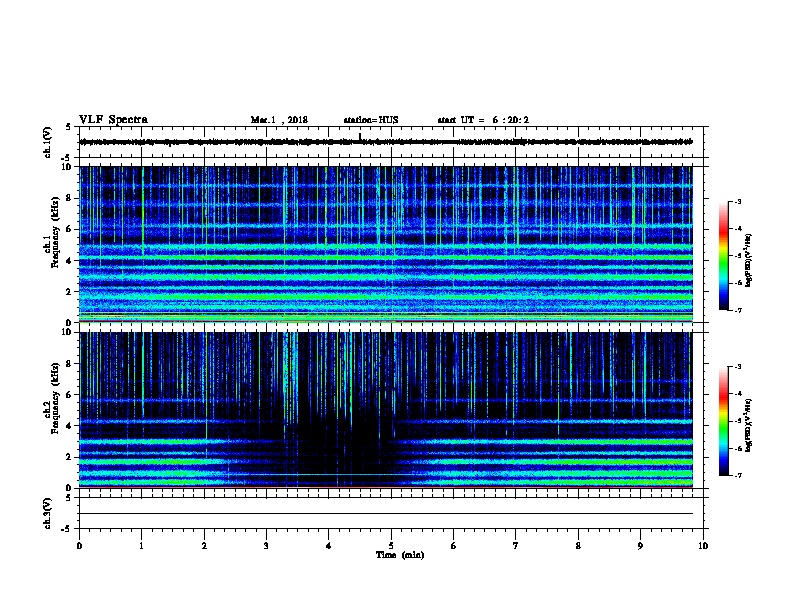
Task: Click the ch.2 frequency tick label "2"
Action: click(x=70, y=457)
